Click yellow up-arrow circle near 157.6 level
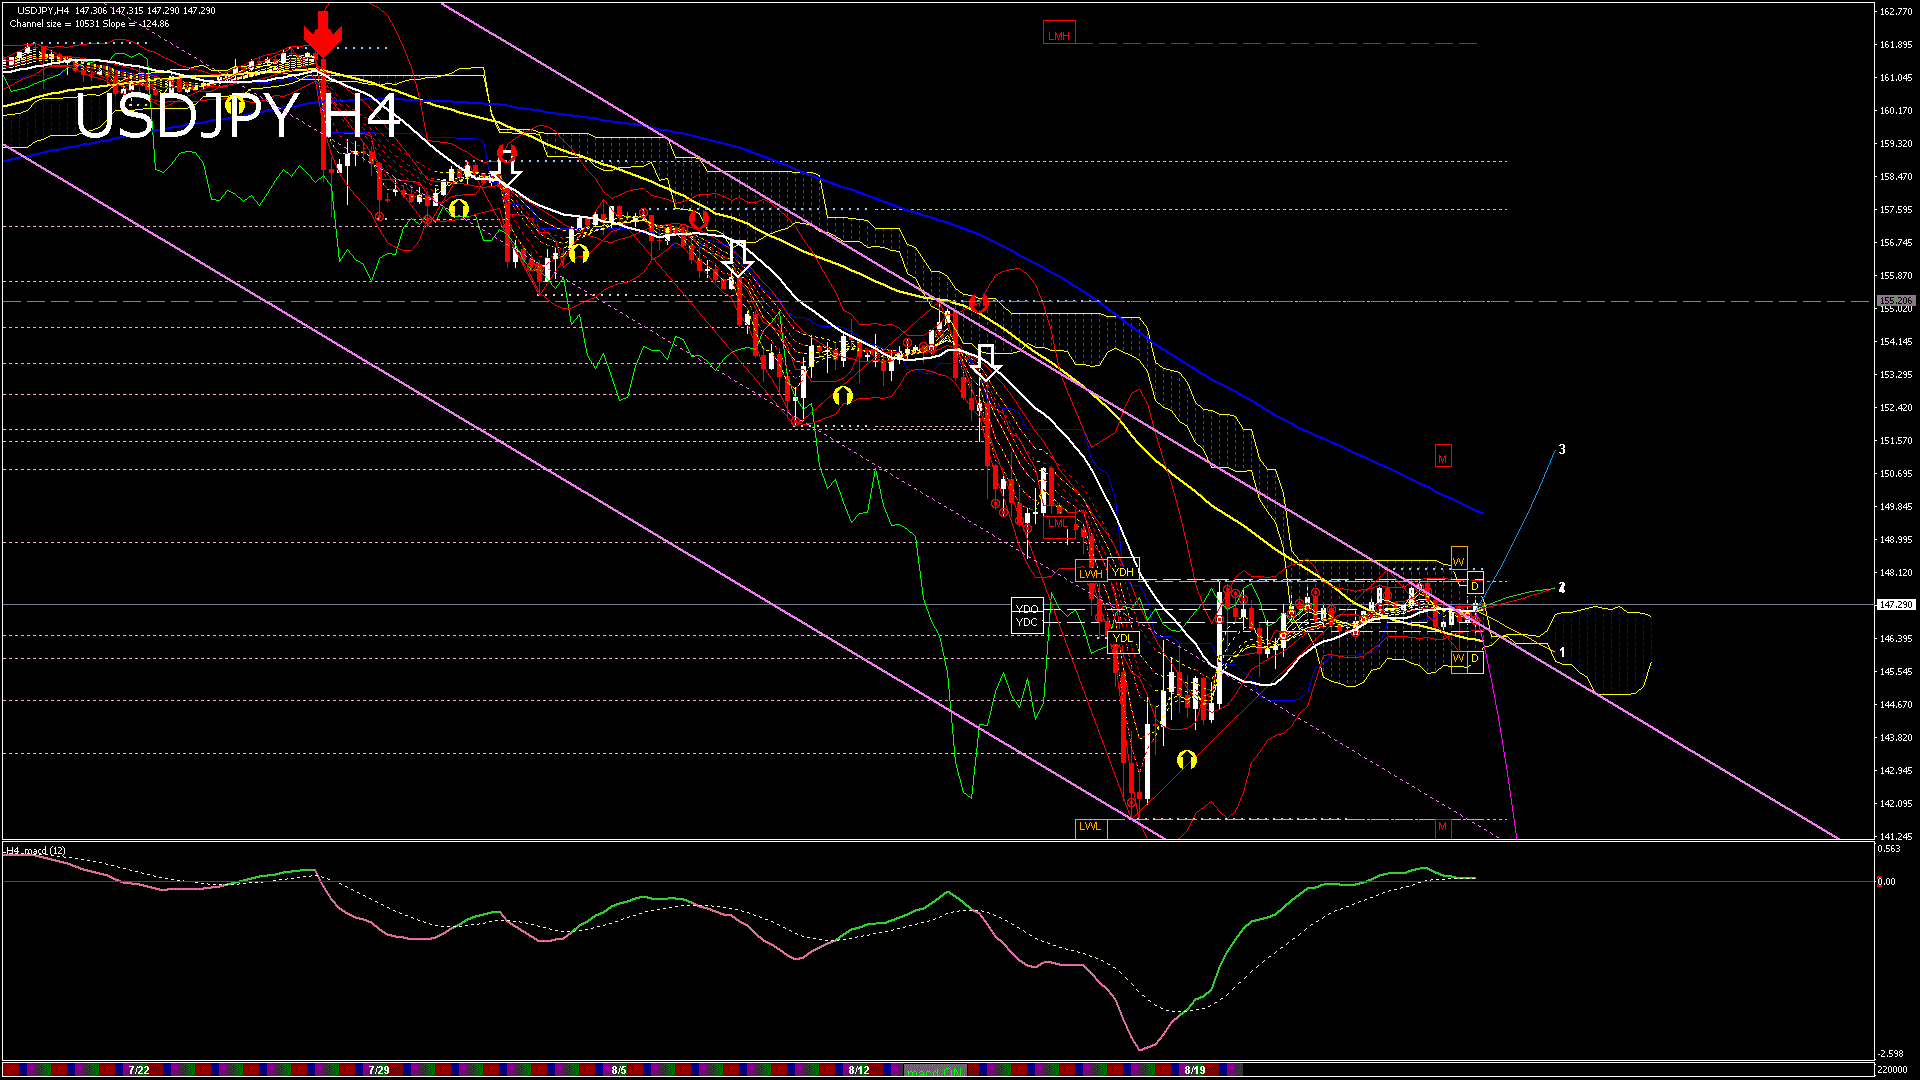Screen dimensions: 1920x1080 [458, 209]
